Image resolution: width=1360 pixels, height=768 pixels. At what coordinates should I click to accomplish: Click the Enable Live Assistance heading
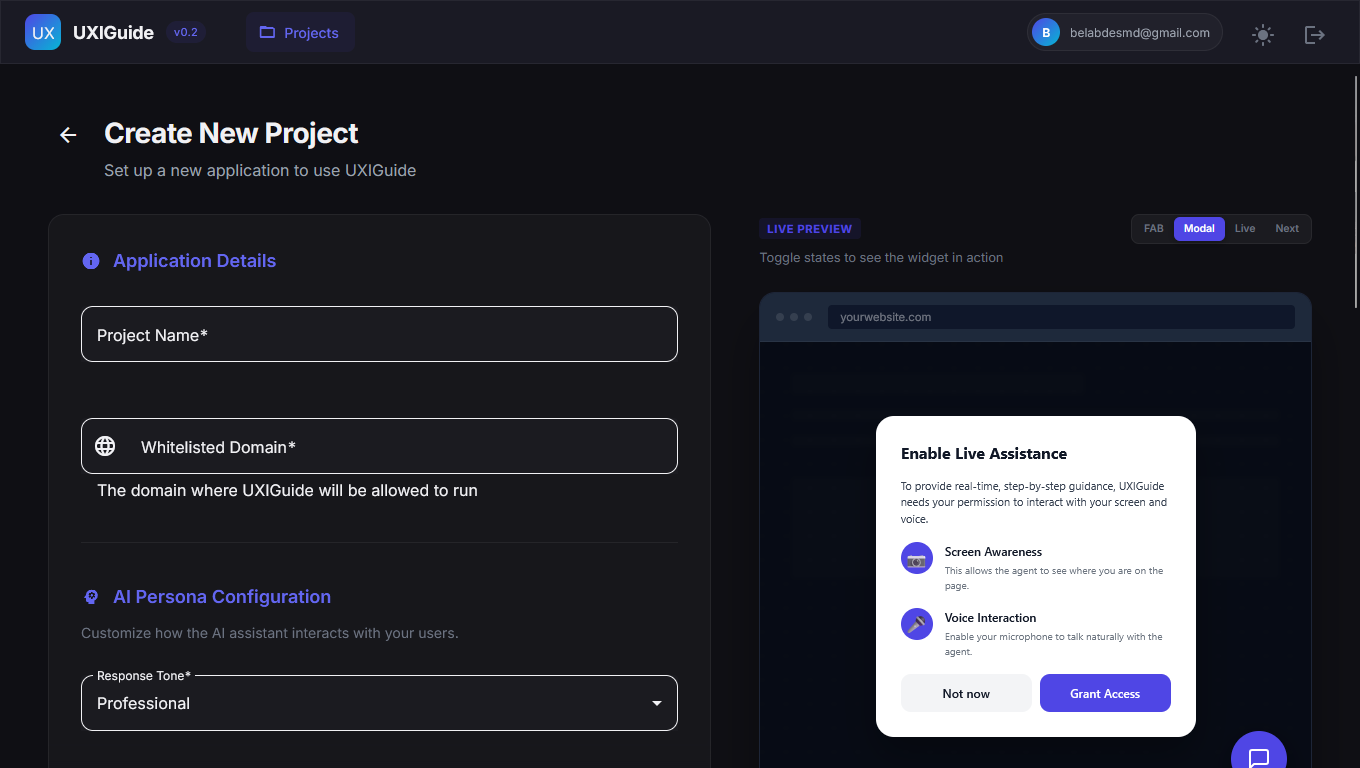point(984,454)
